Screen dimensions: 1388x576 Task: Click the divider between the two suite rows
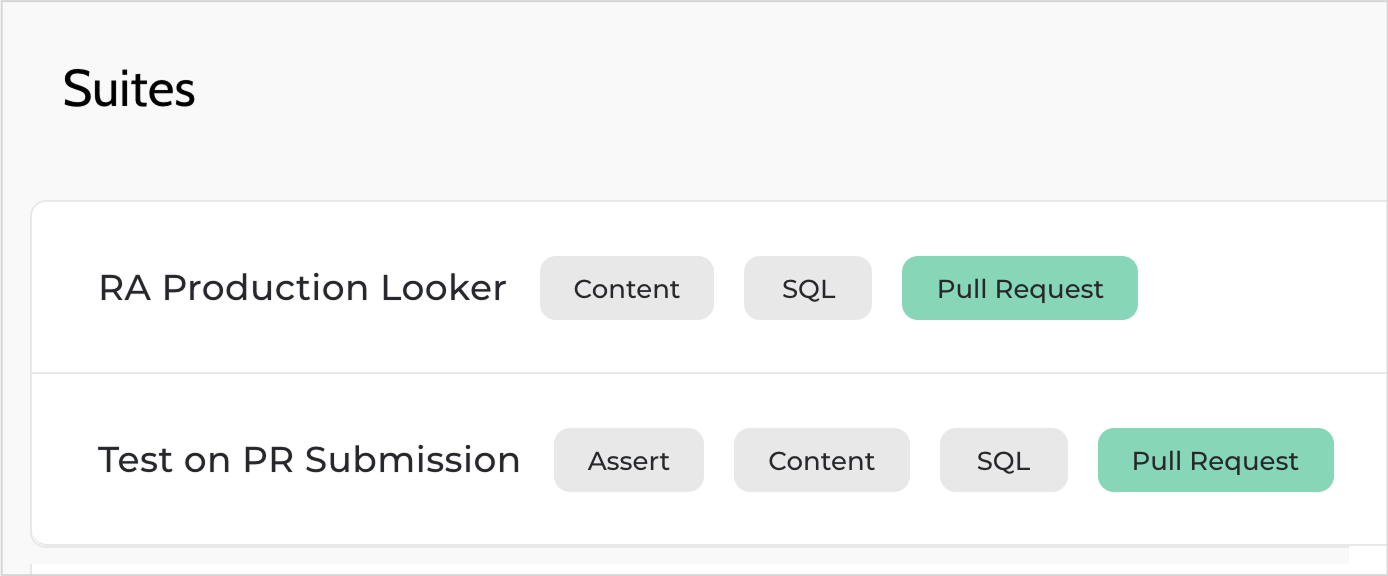click(x=700, y=373)
